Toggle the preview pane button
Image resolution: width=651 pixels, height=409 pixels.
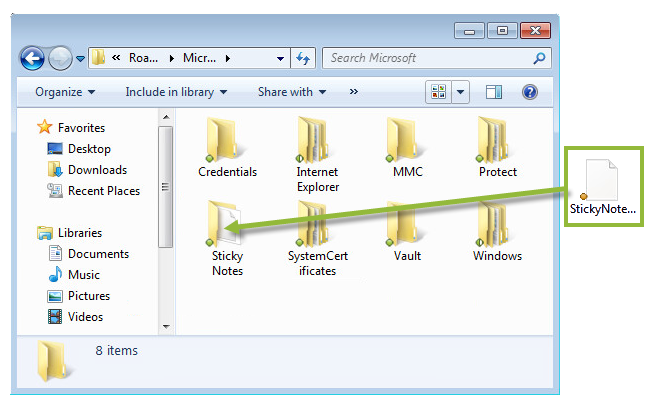[493, 92]
